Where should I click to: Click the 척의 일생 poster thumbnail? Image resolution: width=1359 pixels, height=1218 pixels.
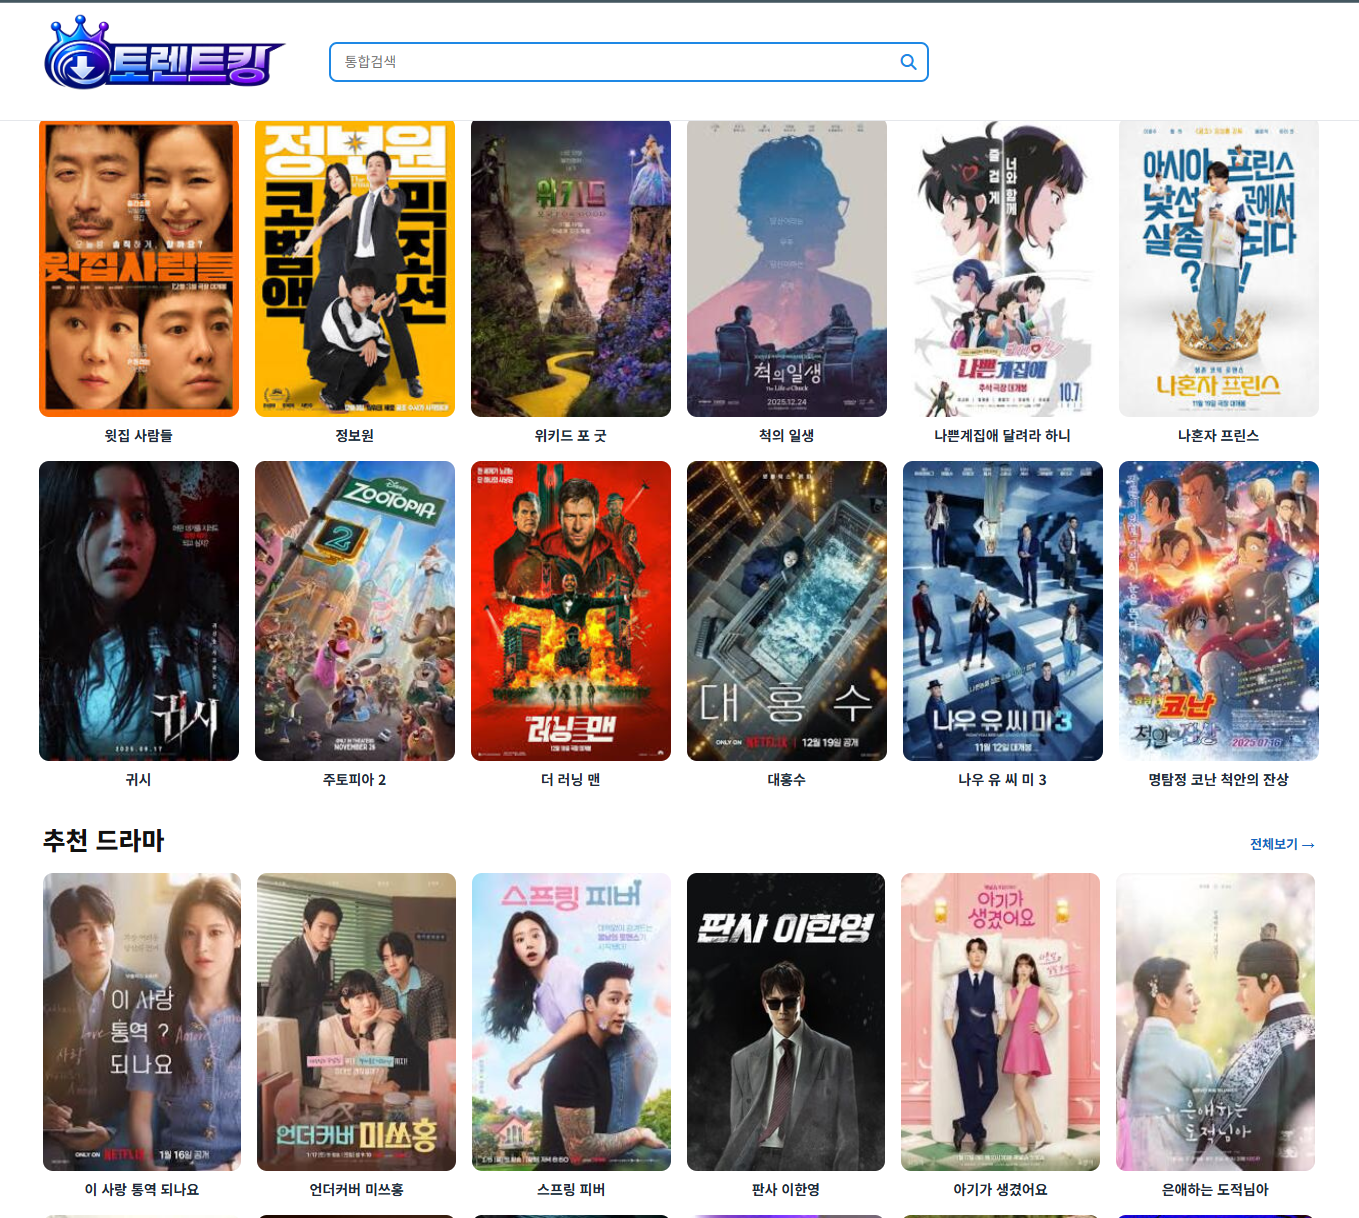pos(787,268)
